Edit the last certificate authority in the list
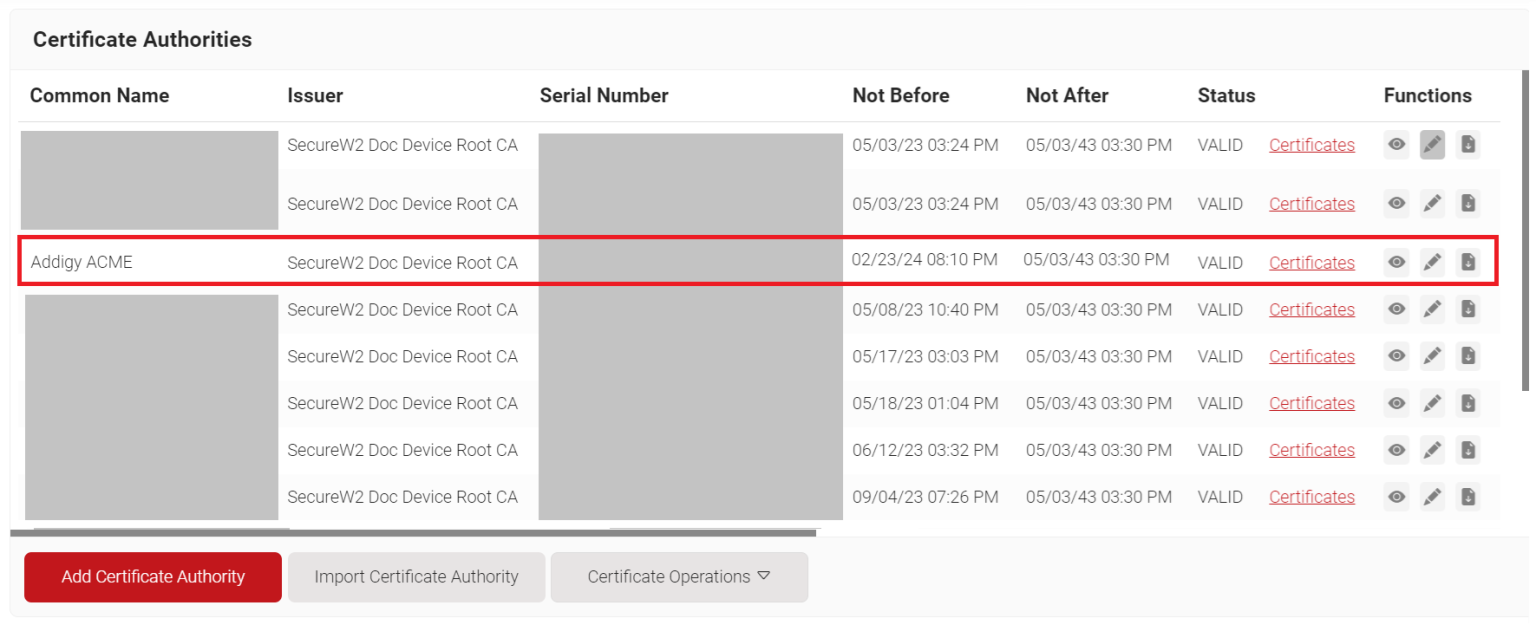The height and width of the screenshot is (625, 1536). point(1432,496)
